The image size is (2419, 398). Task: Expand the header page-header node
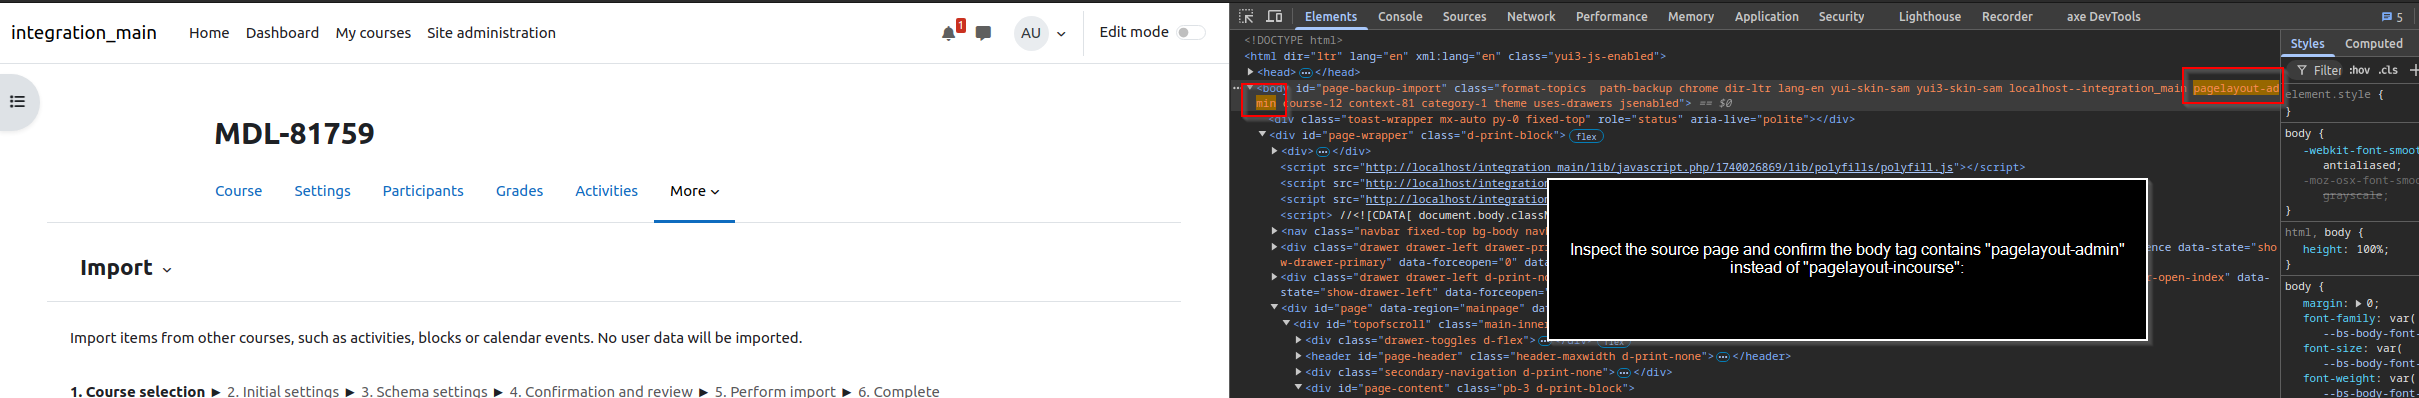point(1298,356)
